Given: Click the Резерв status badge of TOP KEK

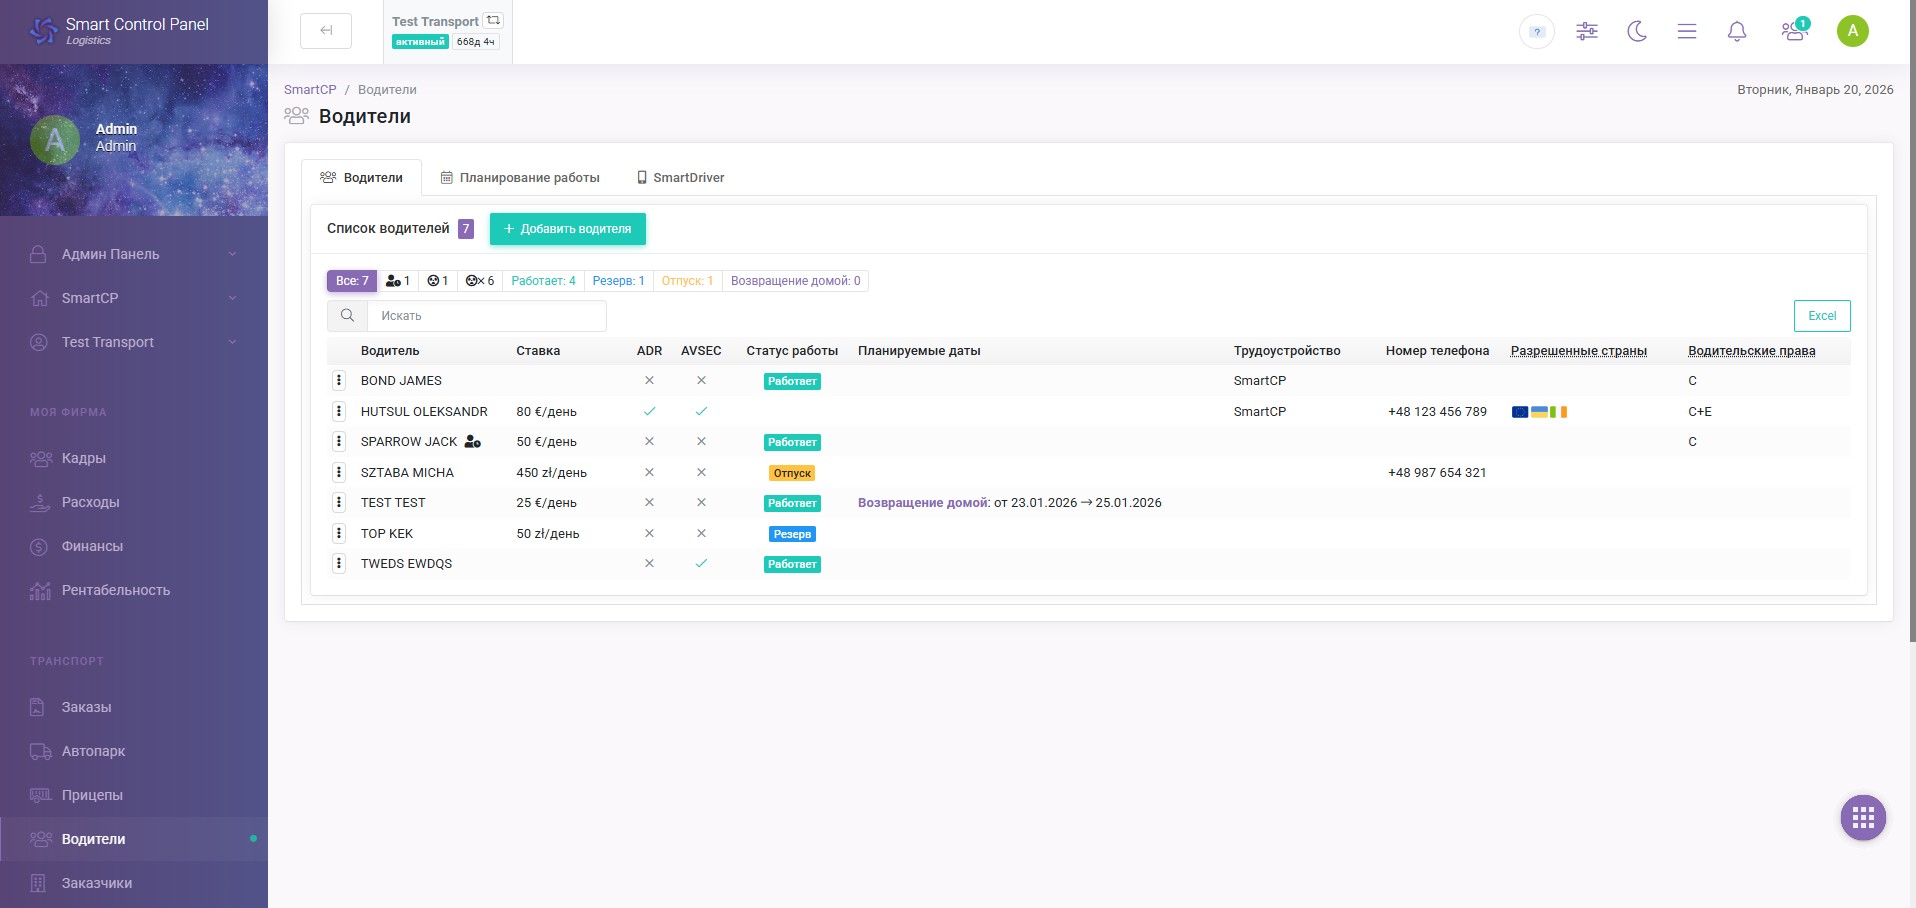Looking at the screenshot, I should pyautogui.click(x=792, y=534).
